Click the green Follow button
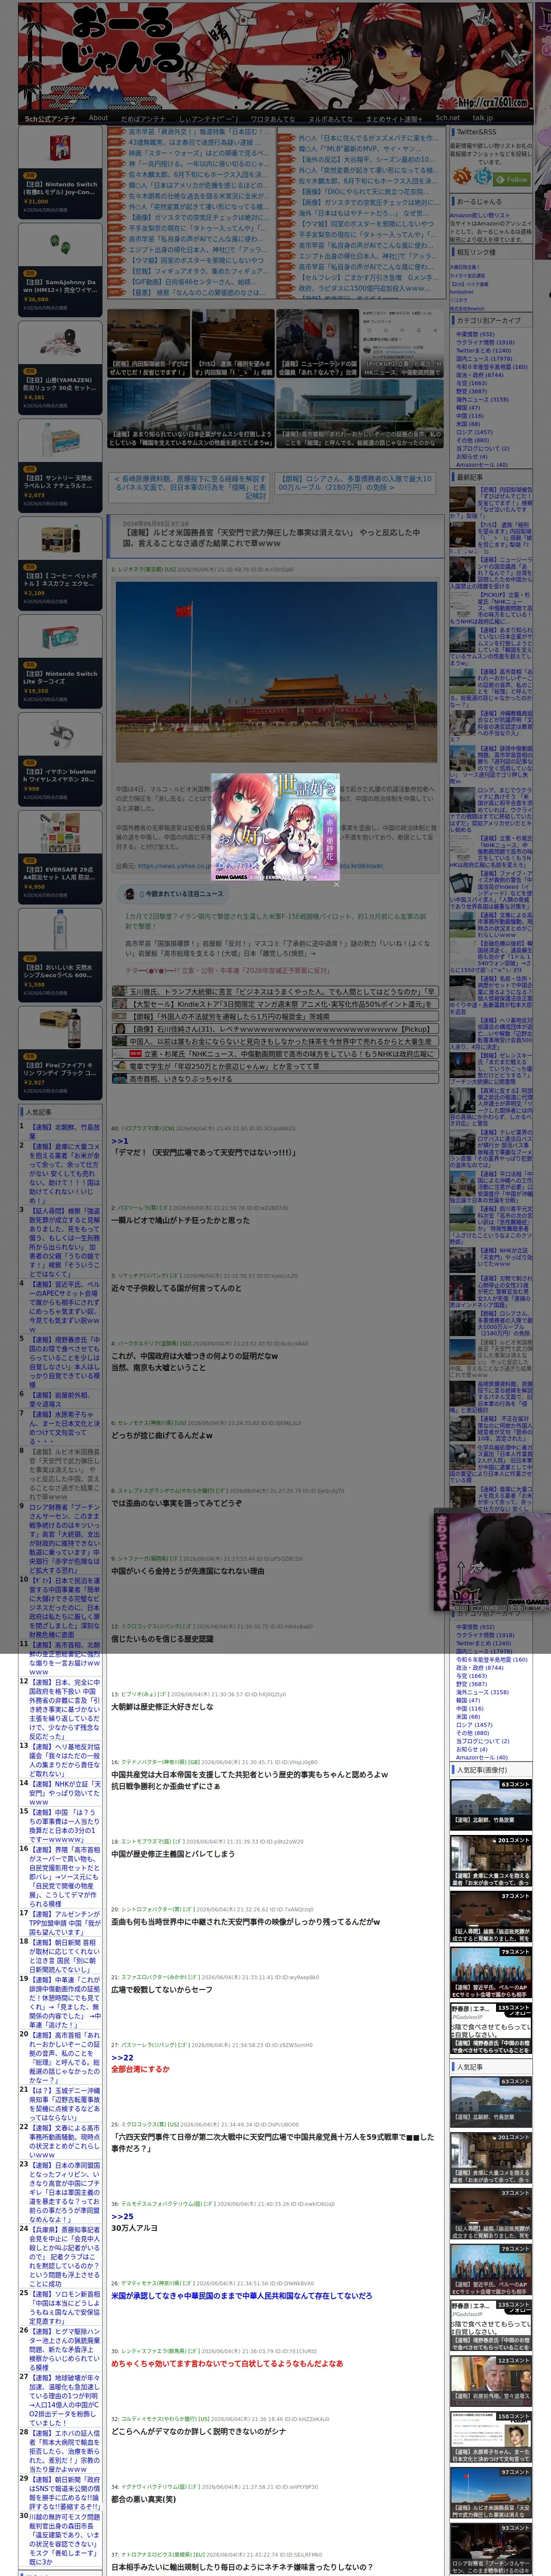The width and height of the screenshot is (551, 2576). click(511, 179)
